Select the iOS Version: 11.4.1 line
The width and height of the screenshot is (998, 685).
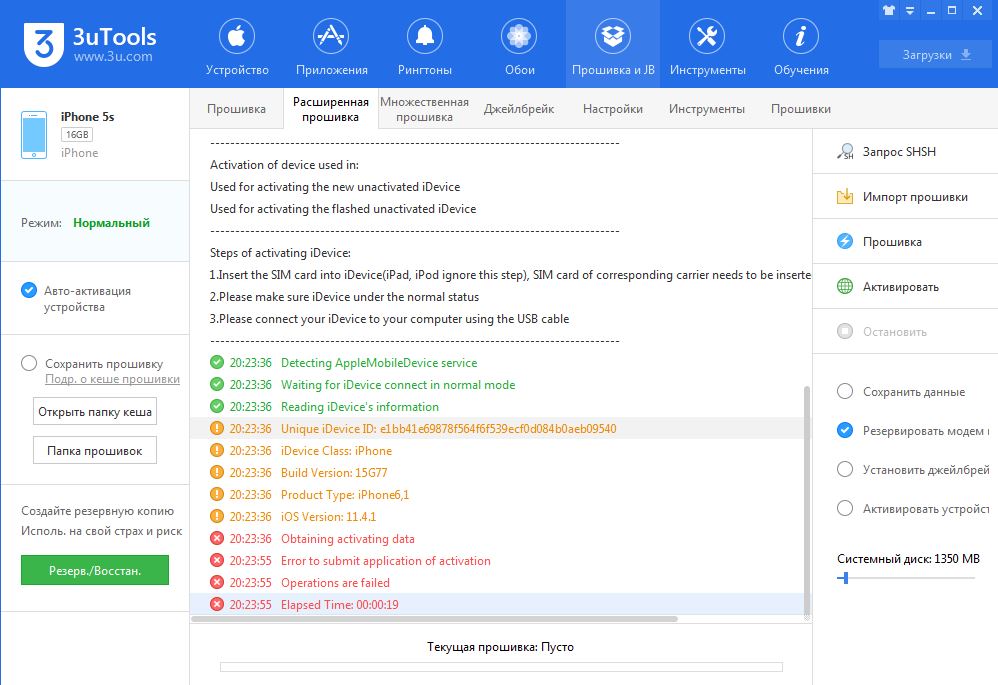pos(497,516)
